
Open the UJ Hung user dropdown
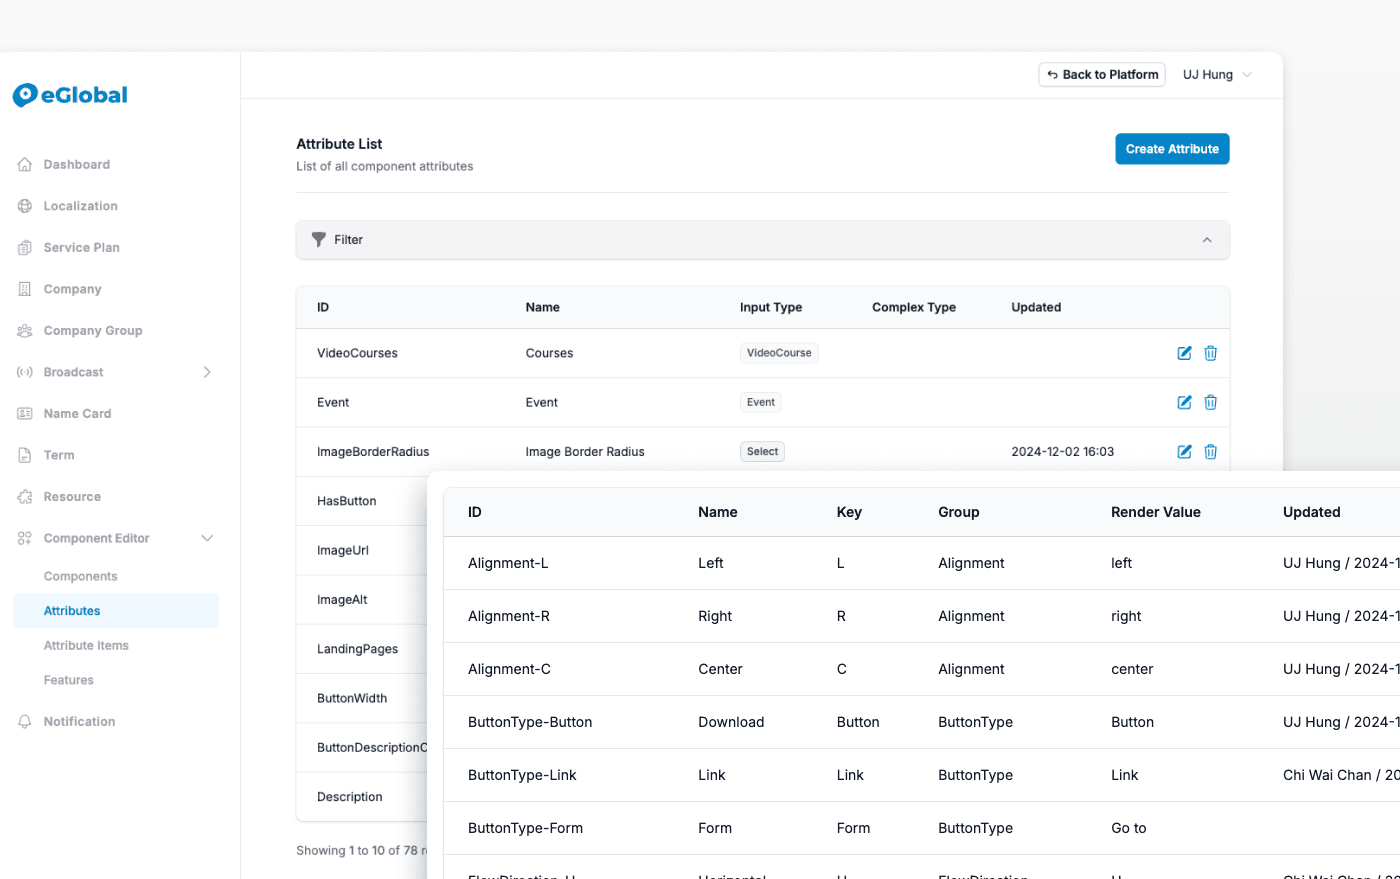click(1217, 75)
